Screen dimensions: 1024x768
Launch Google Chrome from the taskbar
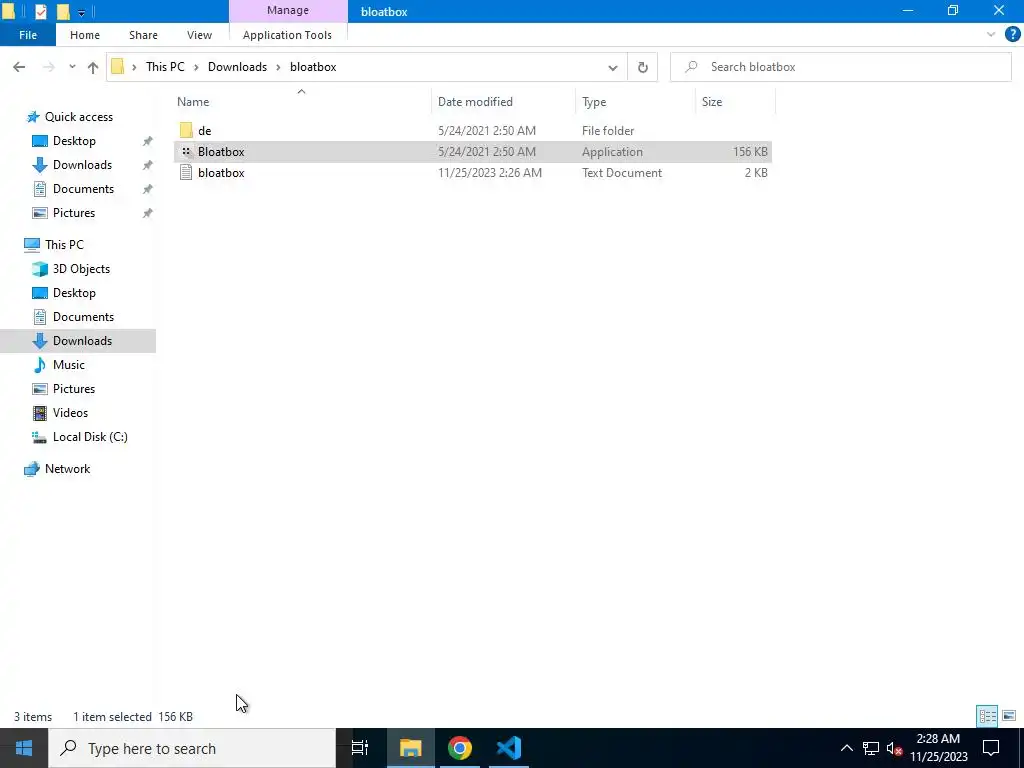click(x=460, y=748)
